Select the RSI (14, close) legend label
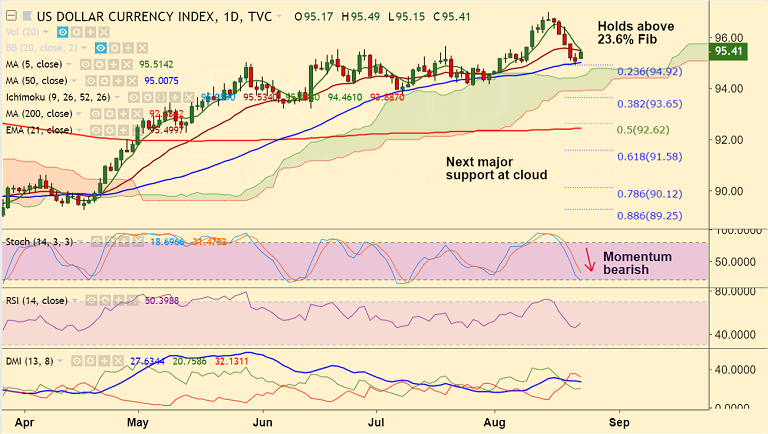This screenshot has width=768, height=434. (37, 300)
